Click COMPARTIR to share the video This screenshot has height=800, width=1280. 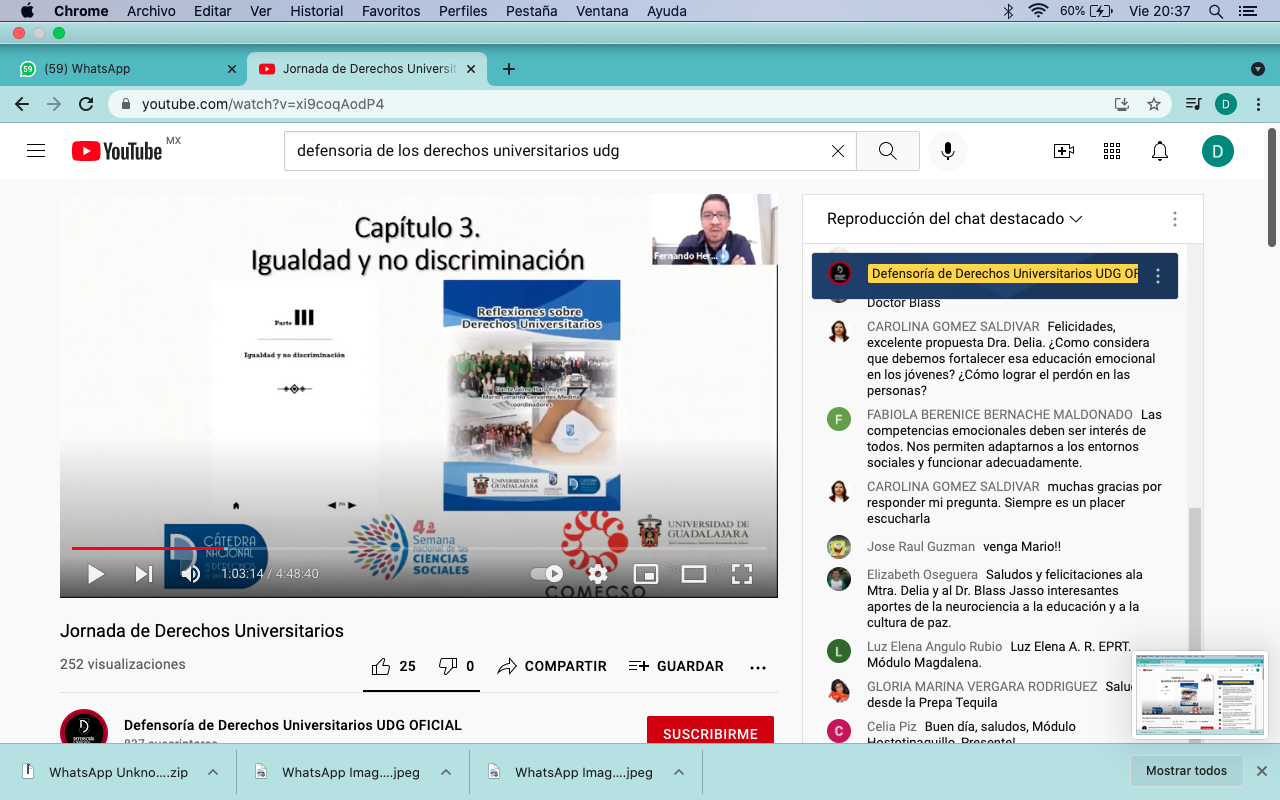pyautogui.click(x=552, y=666)
